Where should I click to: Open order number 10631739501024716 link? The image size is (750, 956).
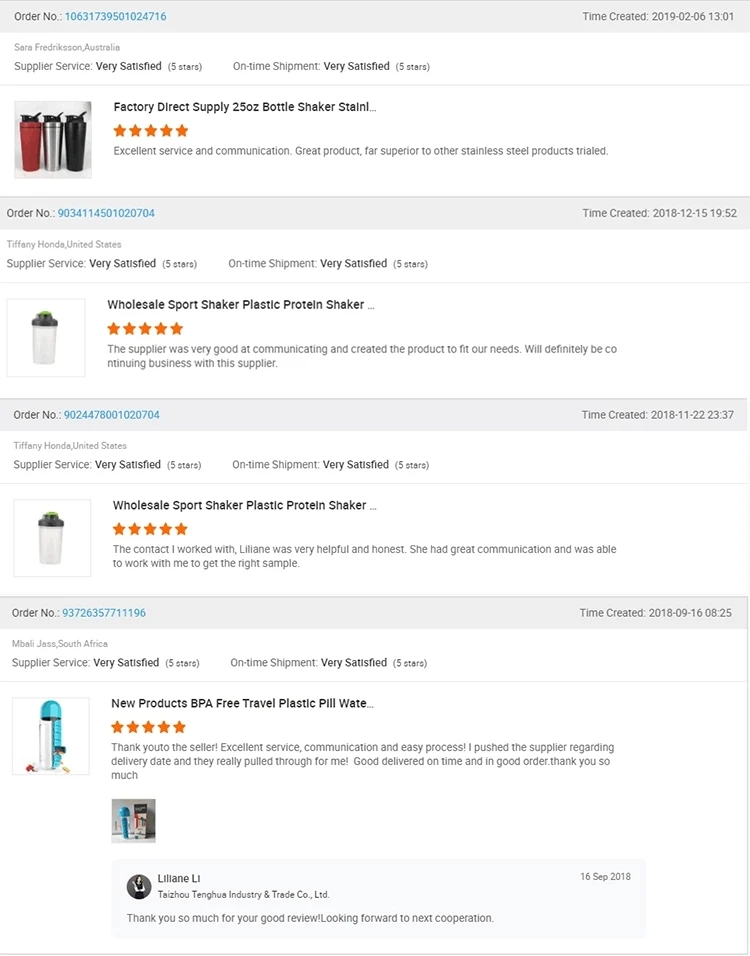click(x=115, y=17)
